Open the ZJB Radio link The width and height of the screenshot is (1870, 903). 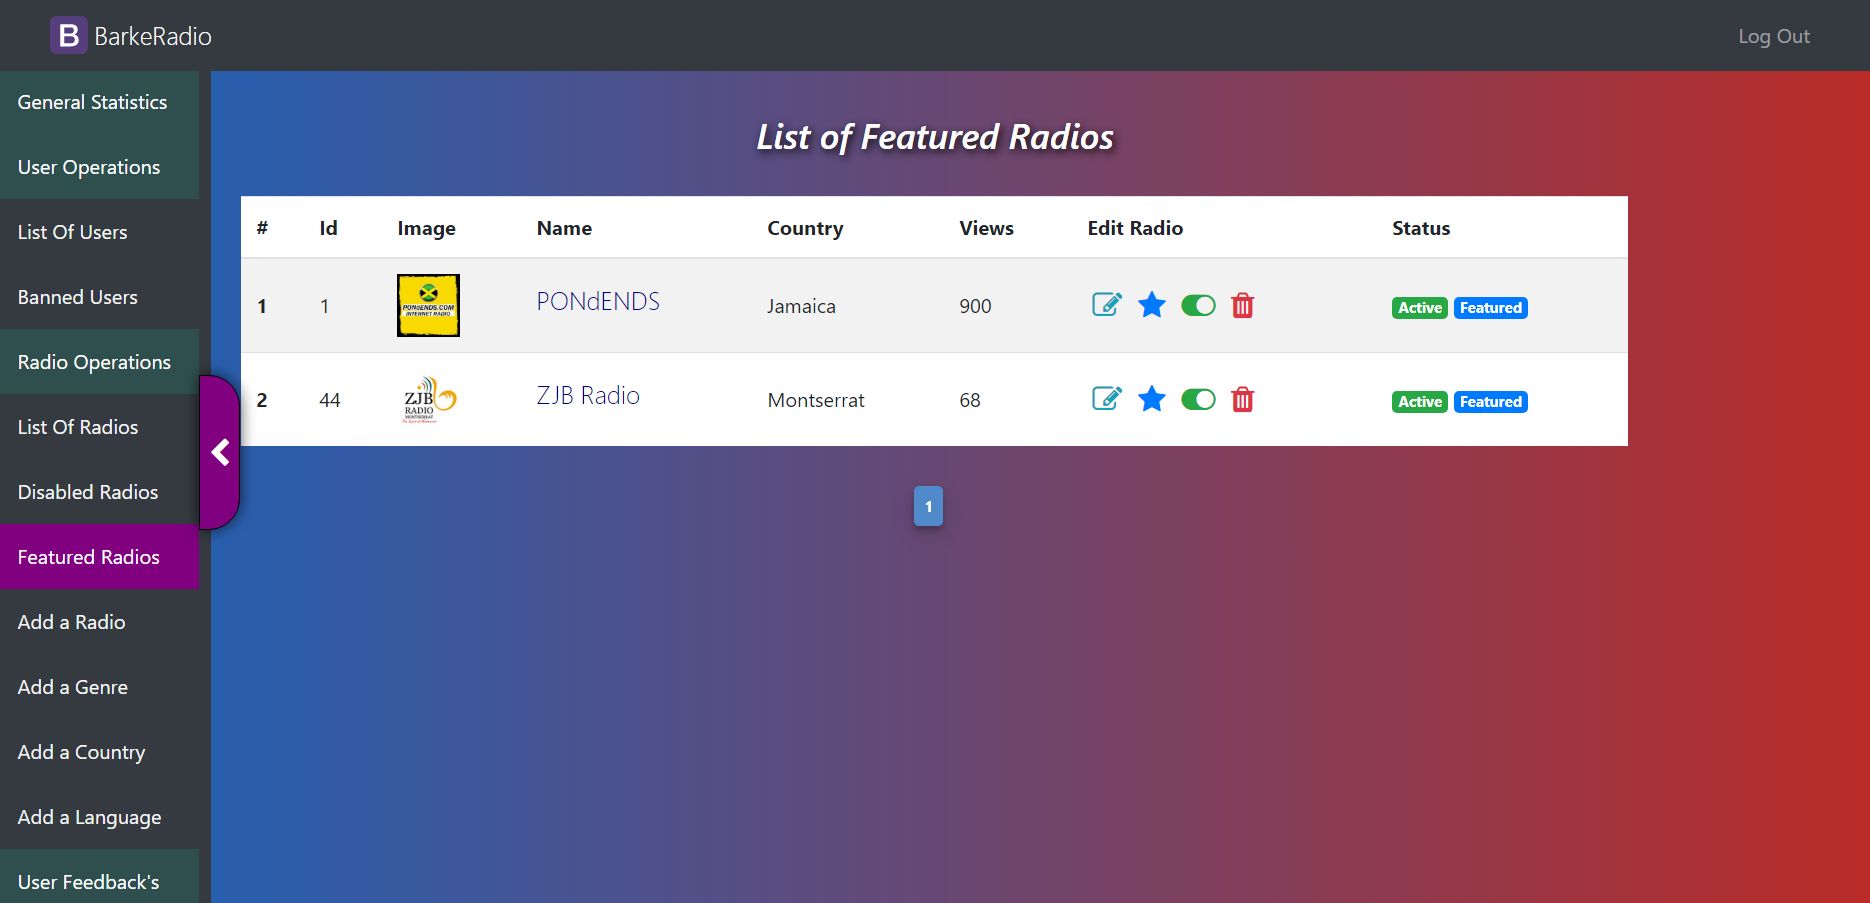588,395
